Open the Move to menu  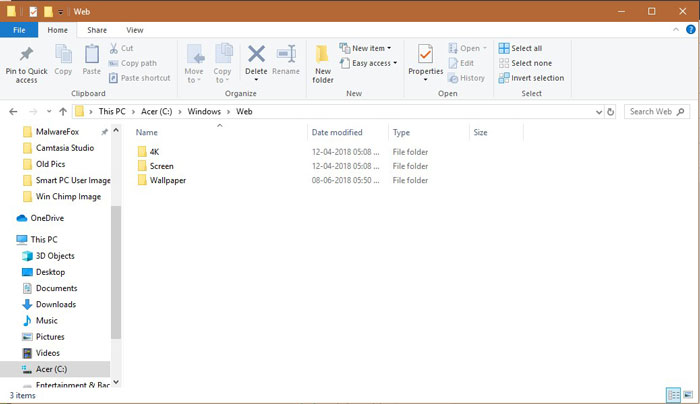coord(194,64)
